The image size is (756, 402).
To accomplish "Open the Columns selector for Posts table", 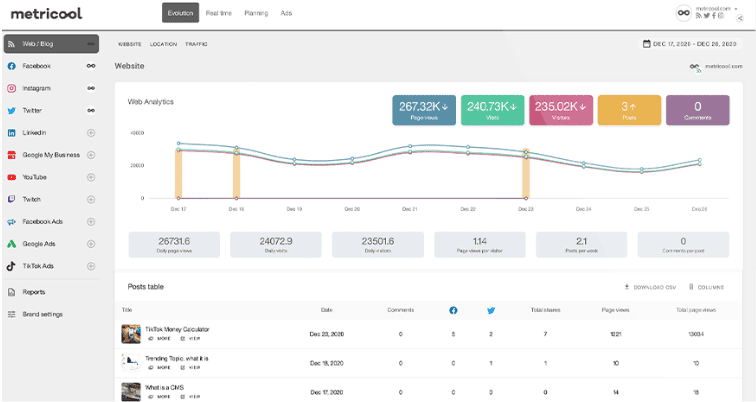I will pyautogui.click(x=705, y=287).
